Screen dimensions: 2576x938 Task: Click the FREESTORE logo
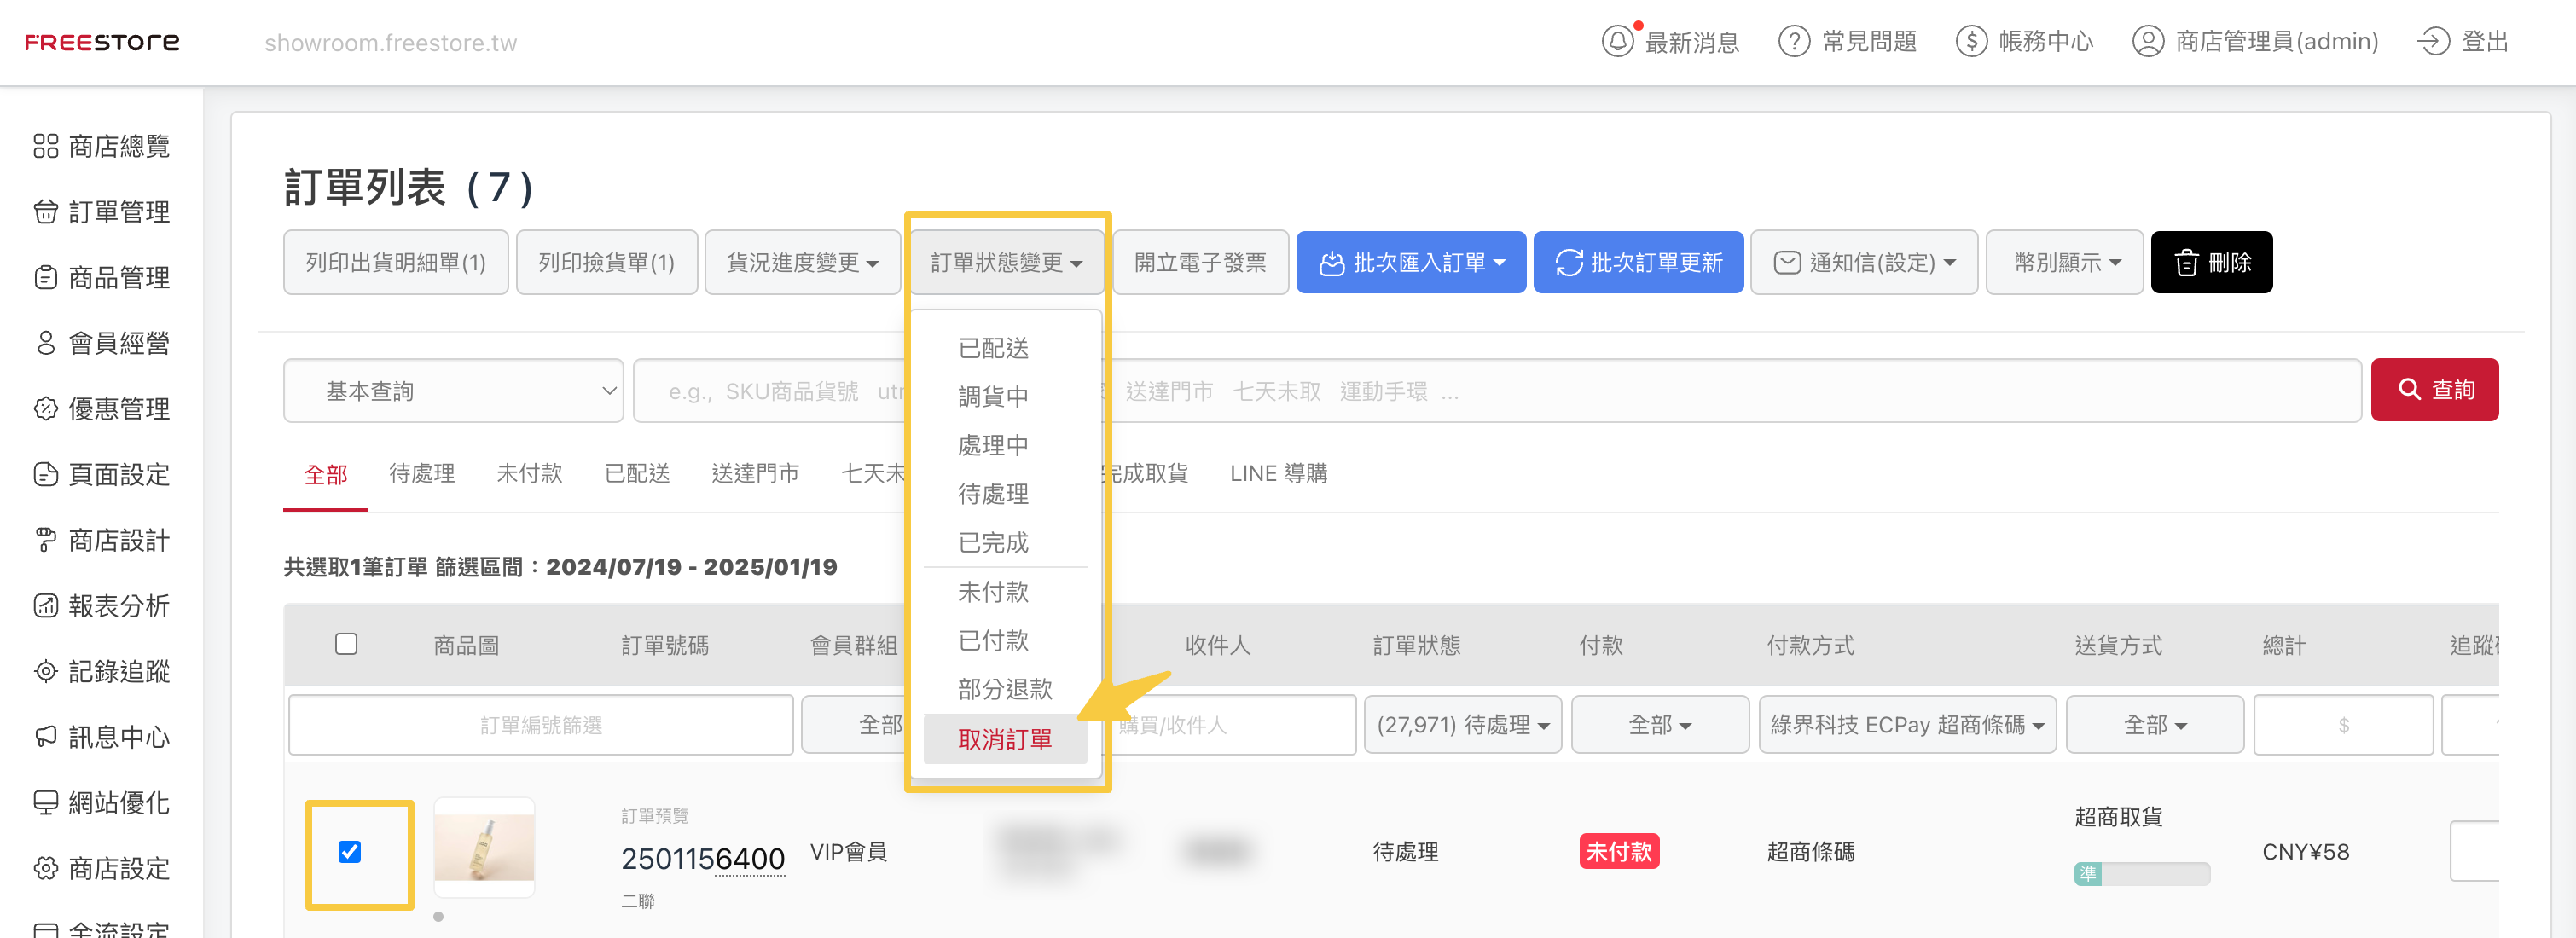pos(102,42)
